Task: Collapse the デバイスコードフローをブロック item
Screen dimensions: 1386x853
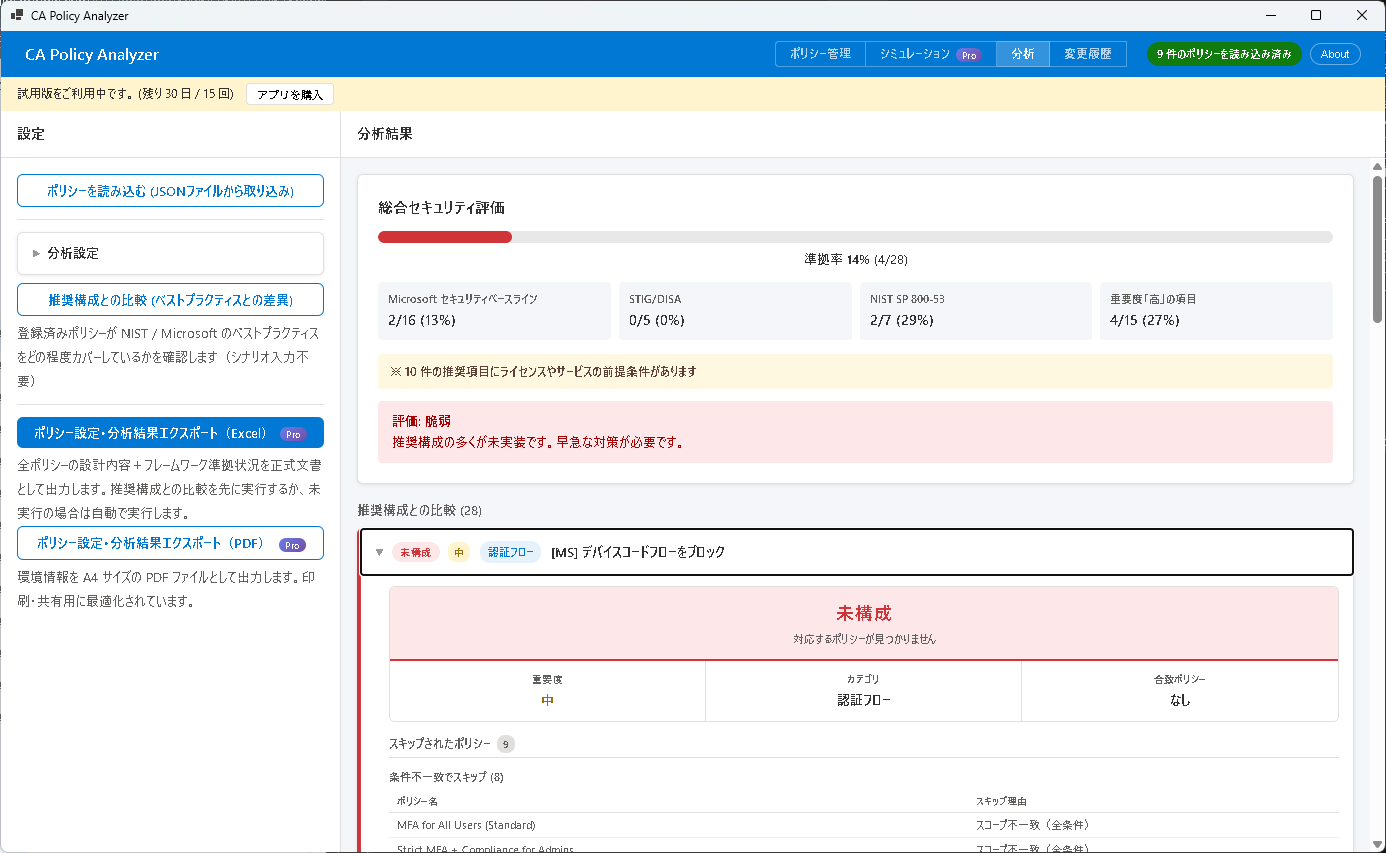Action: 379,552
